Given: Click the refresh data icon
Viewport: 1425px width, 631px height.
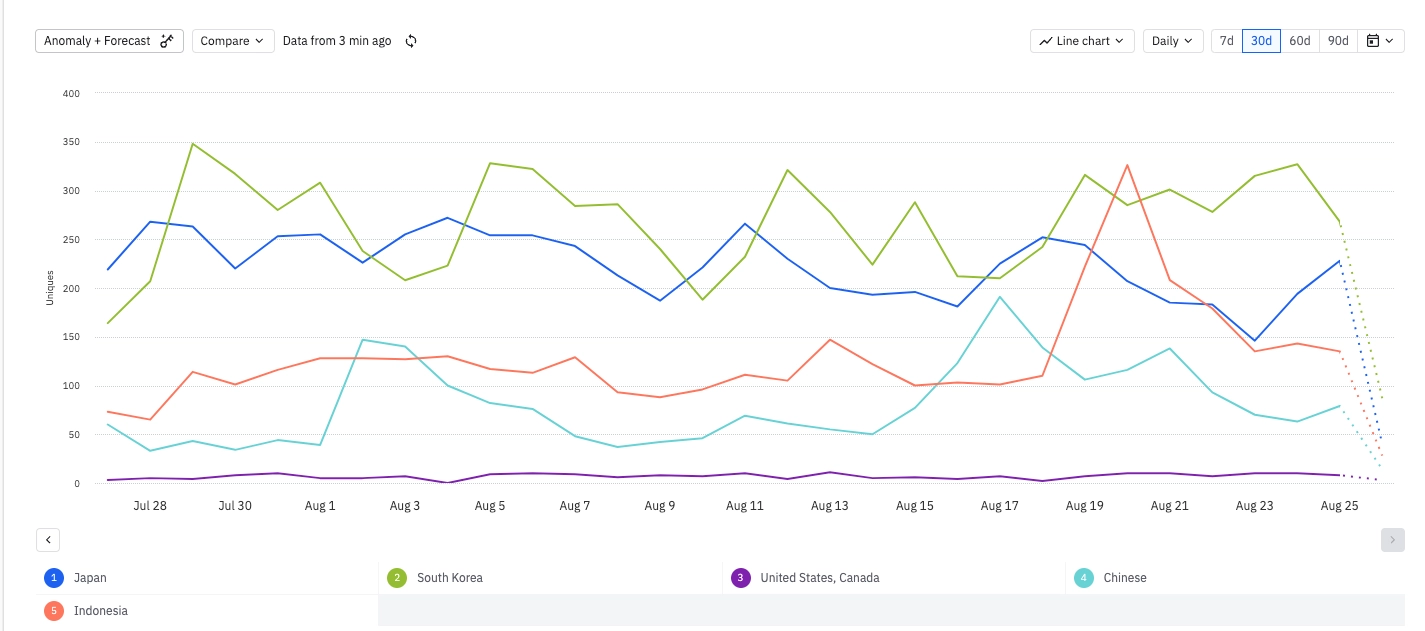Looking at the screenshot, I should [x=410, y=41].
